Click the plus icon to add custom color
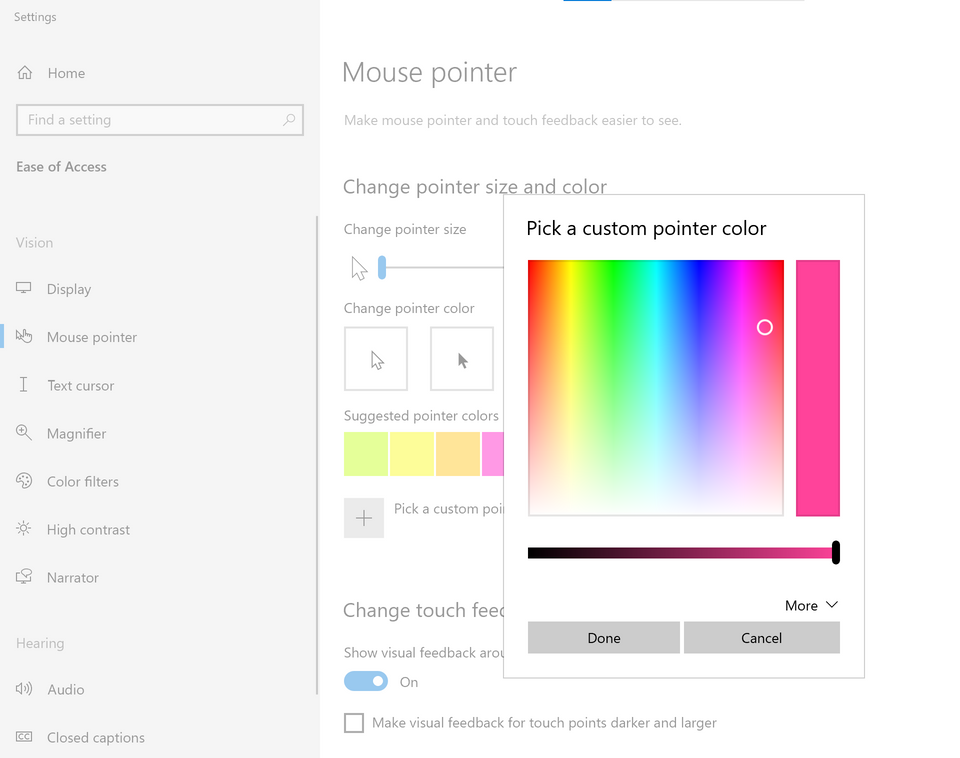 364,518
